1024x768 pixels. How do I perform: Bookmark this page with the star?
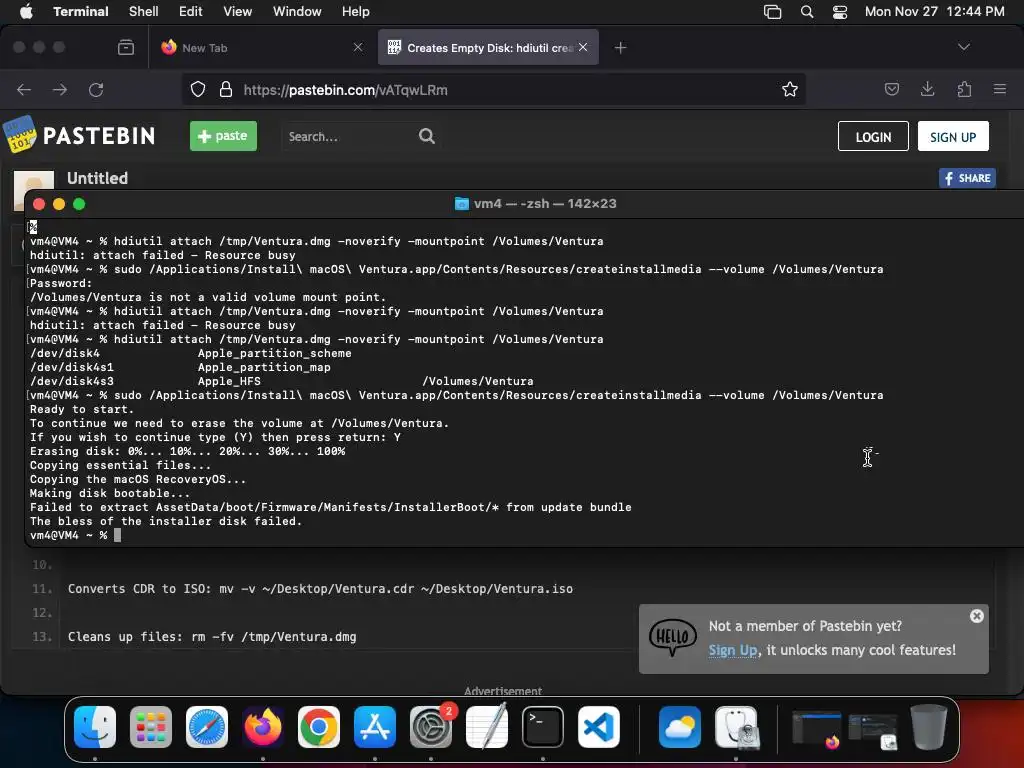[790, 89]
